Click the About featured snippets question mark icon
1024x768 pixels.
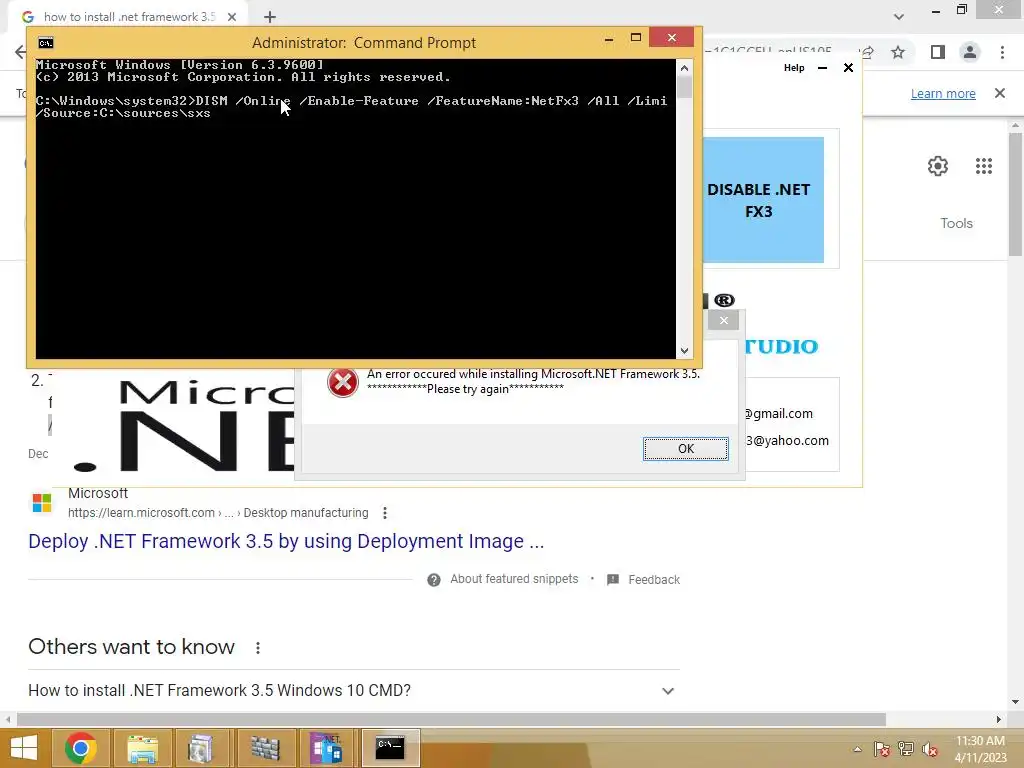point(434,580)
